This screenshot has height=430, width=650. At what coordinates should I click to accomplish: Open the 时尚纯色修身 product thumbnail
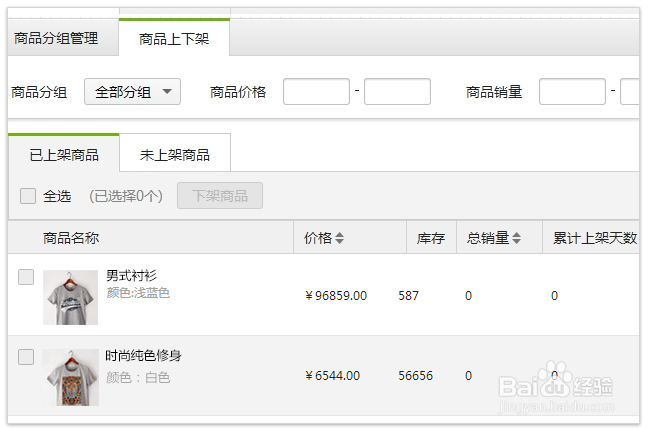point(70,377)
